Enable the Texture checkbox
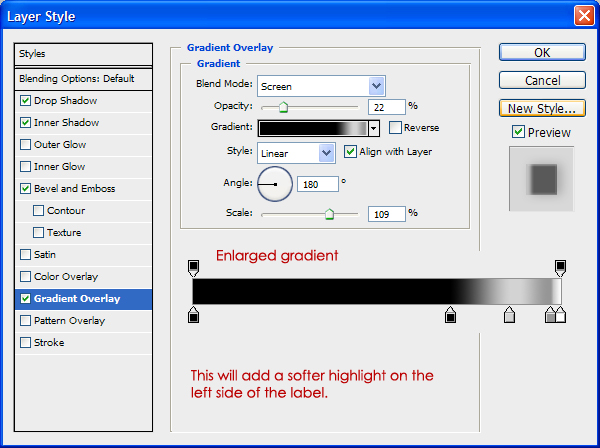 (38, 233)
